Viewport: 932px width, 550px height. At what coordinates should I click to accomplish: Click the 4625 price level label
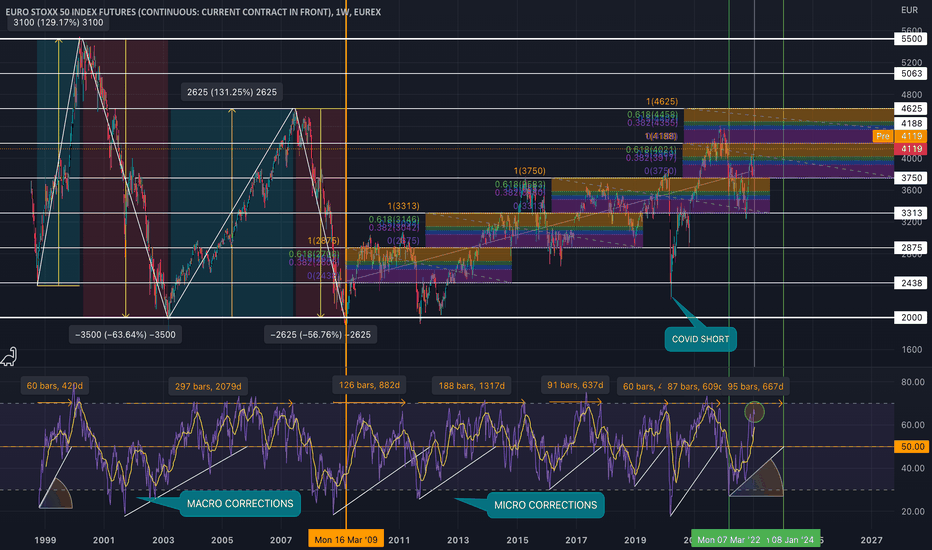(x=911, y=109)
